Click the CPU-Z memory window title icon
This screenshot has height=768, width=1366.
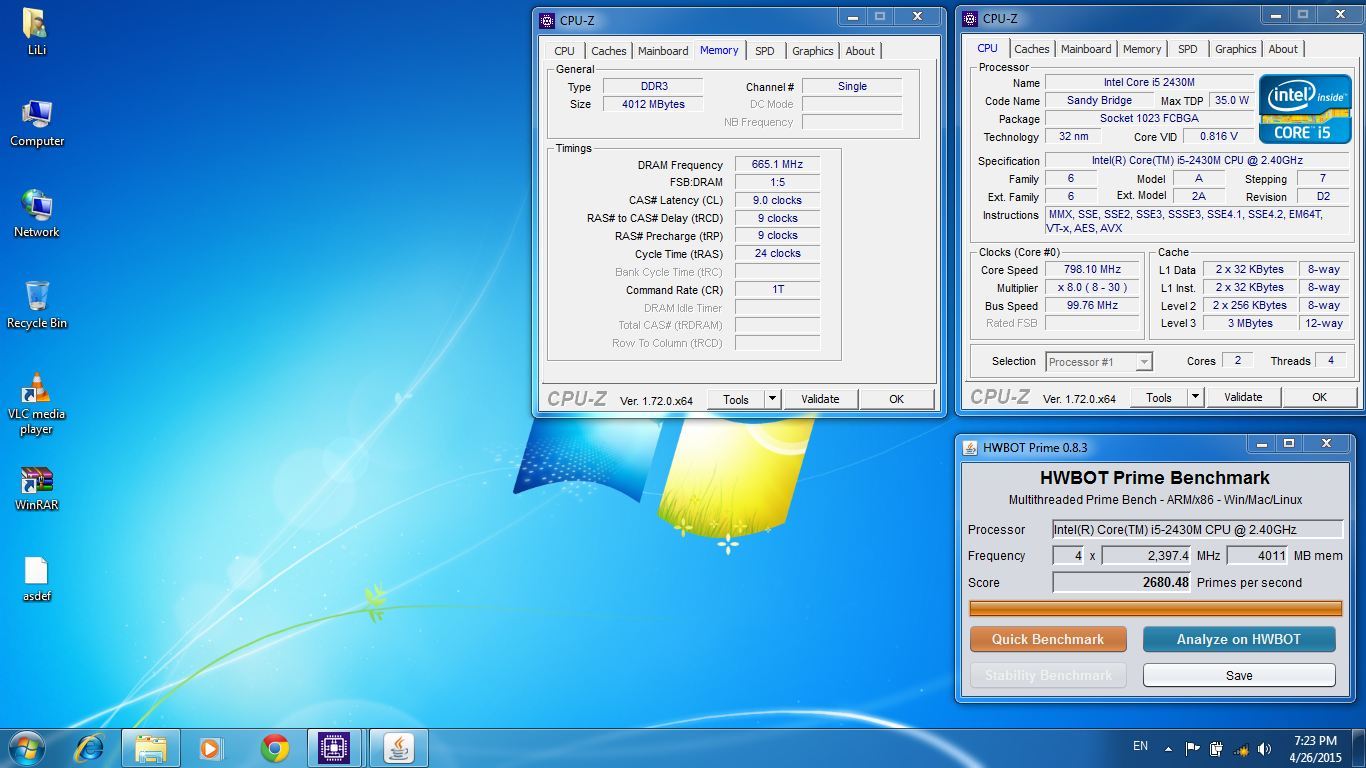(x=547, y=20)
